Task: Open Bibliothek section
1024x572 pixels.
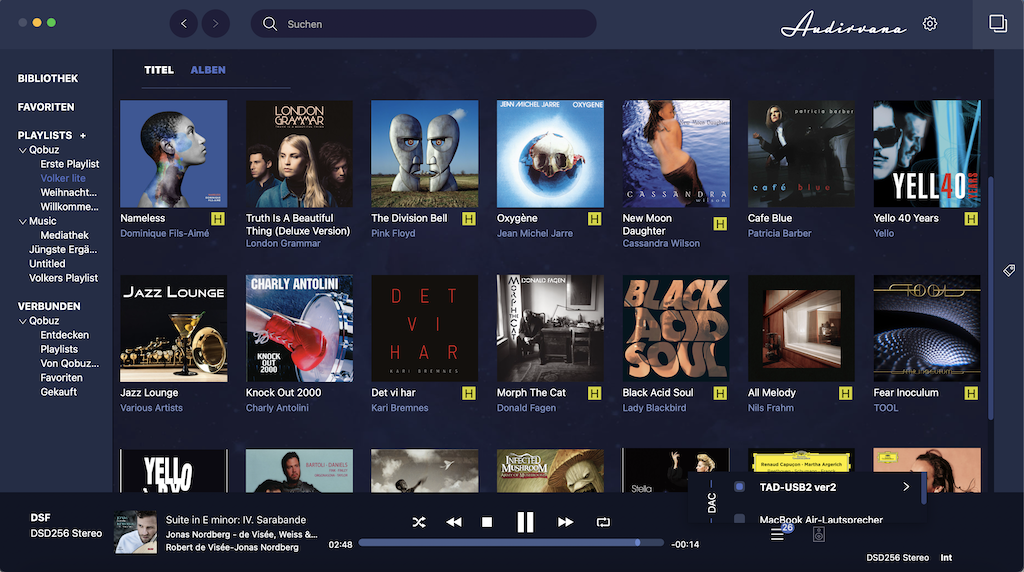Action: pyautogui.click(x=48, y=78)
